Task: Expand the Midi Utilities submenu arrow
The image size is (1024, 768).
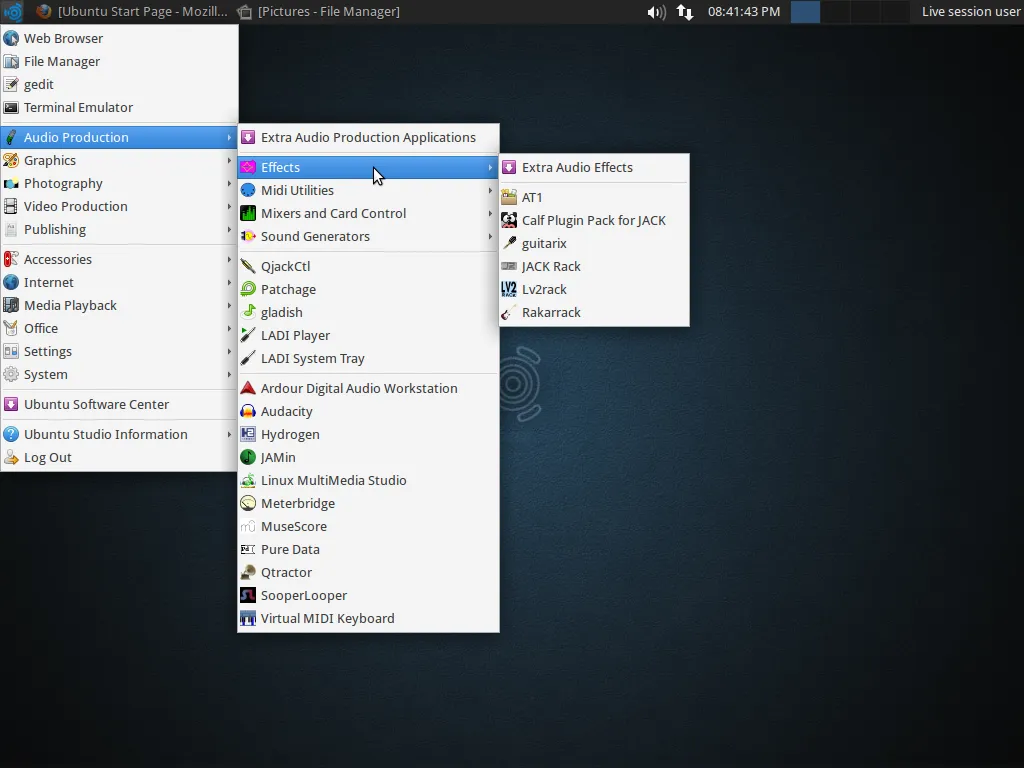Action: point(490,191)
